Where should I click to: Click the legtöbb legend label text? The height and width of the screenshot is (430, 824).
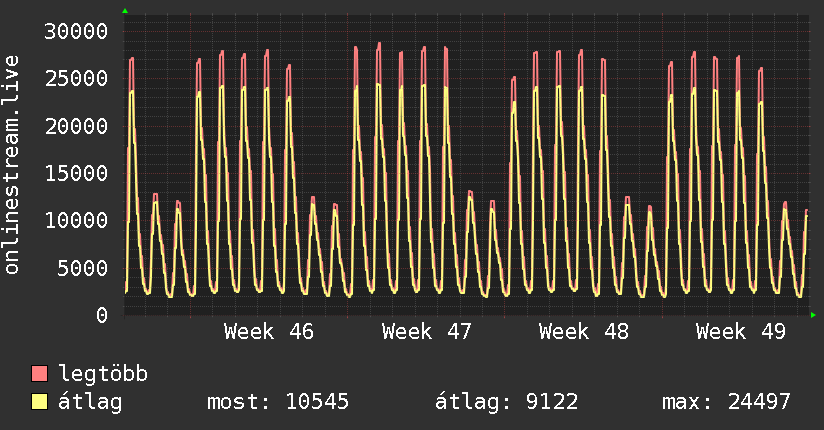(x=104, y=375)
